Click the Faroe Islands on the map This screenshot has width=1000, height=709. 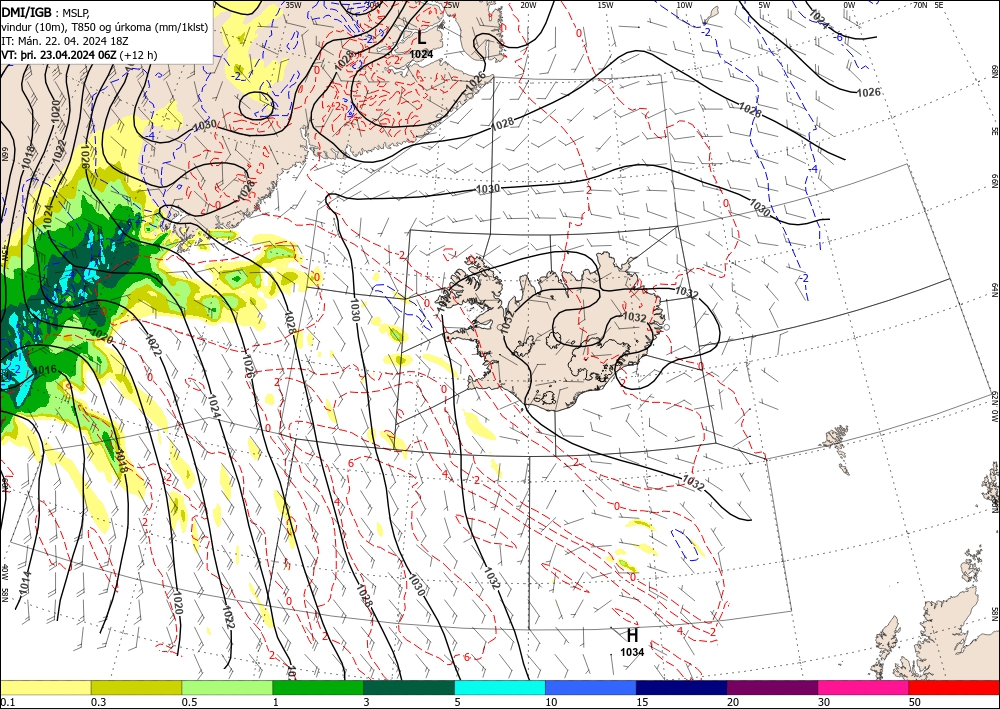pyautogui.click(x=836, y=437)
